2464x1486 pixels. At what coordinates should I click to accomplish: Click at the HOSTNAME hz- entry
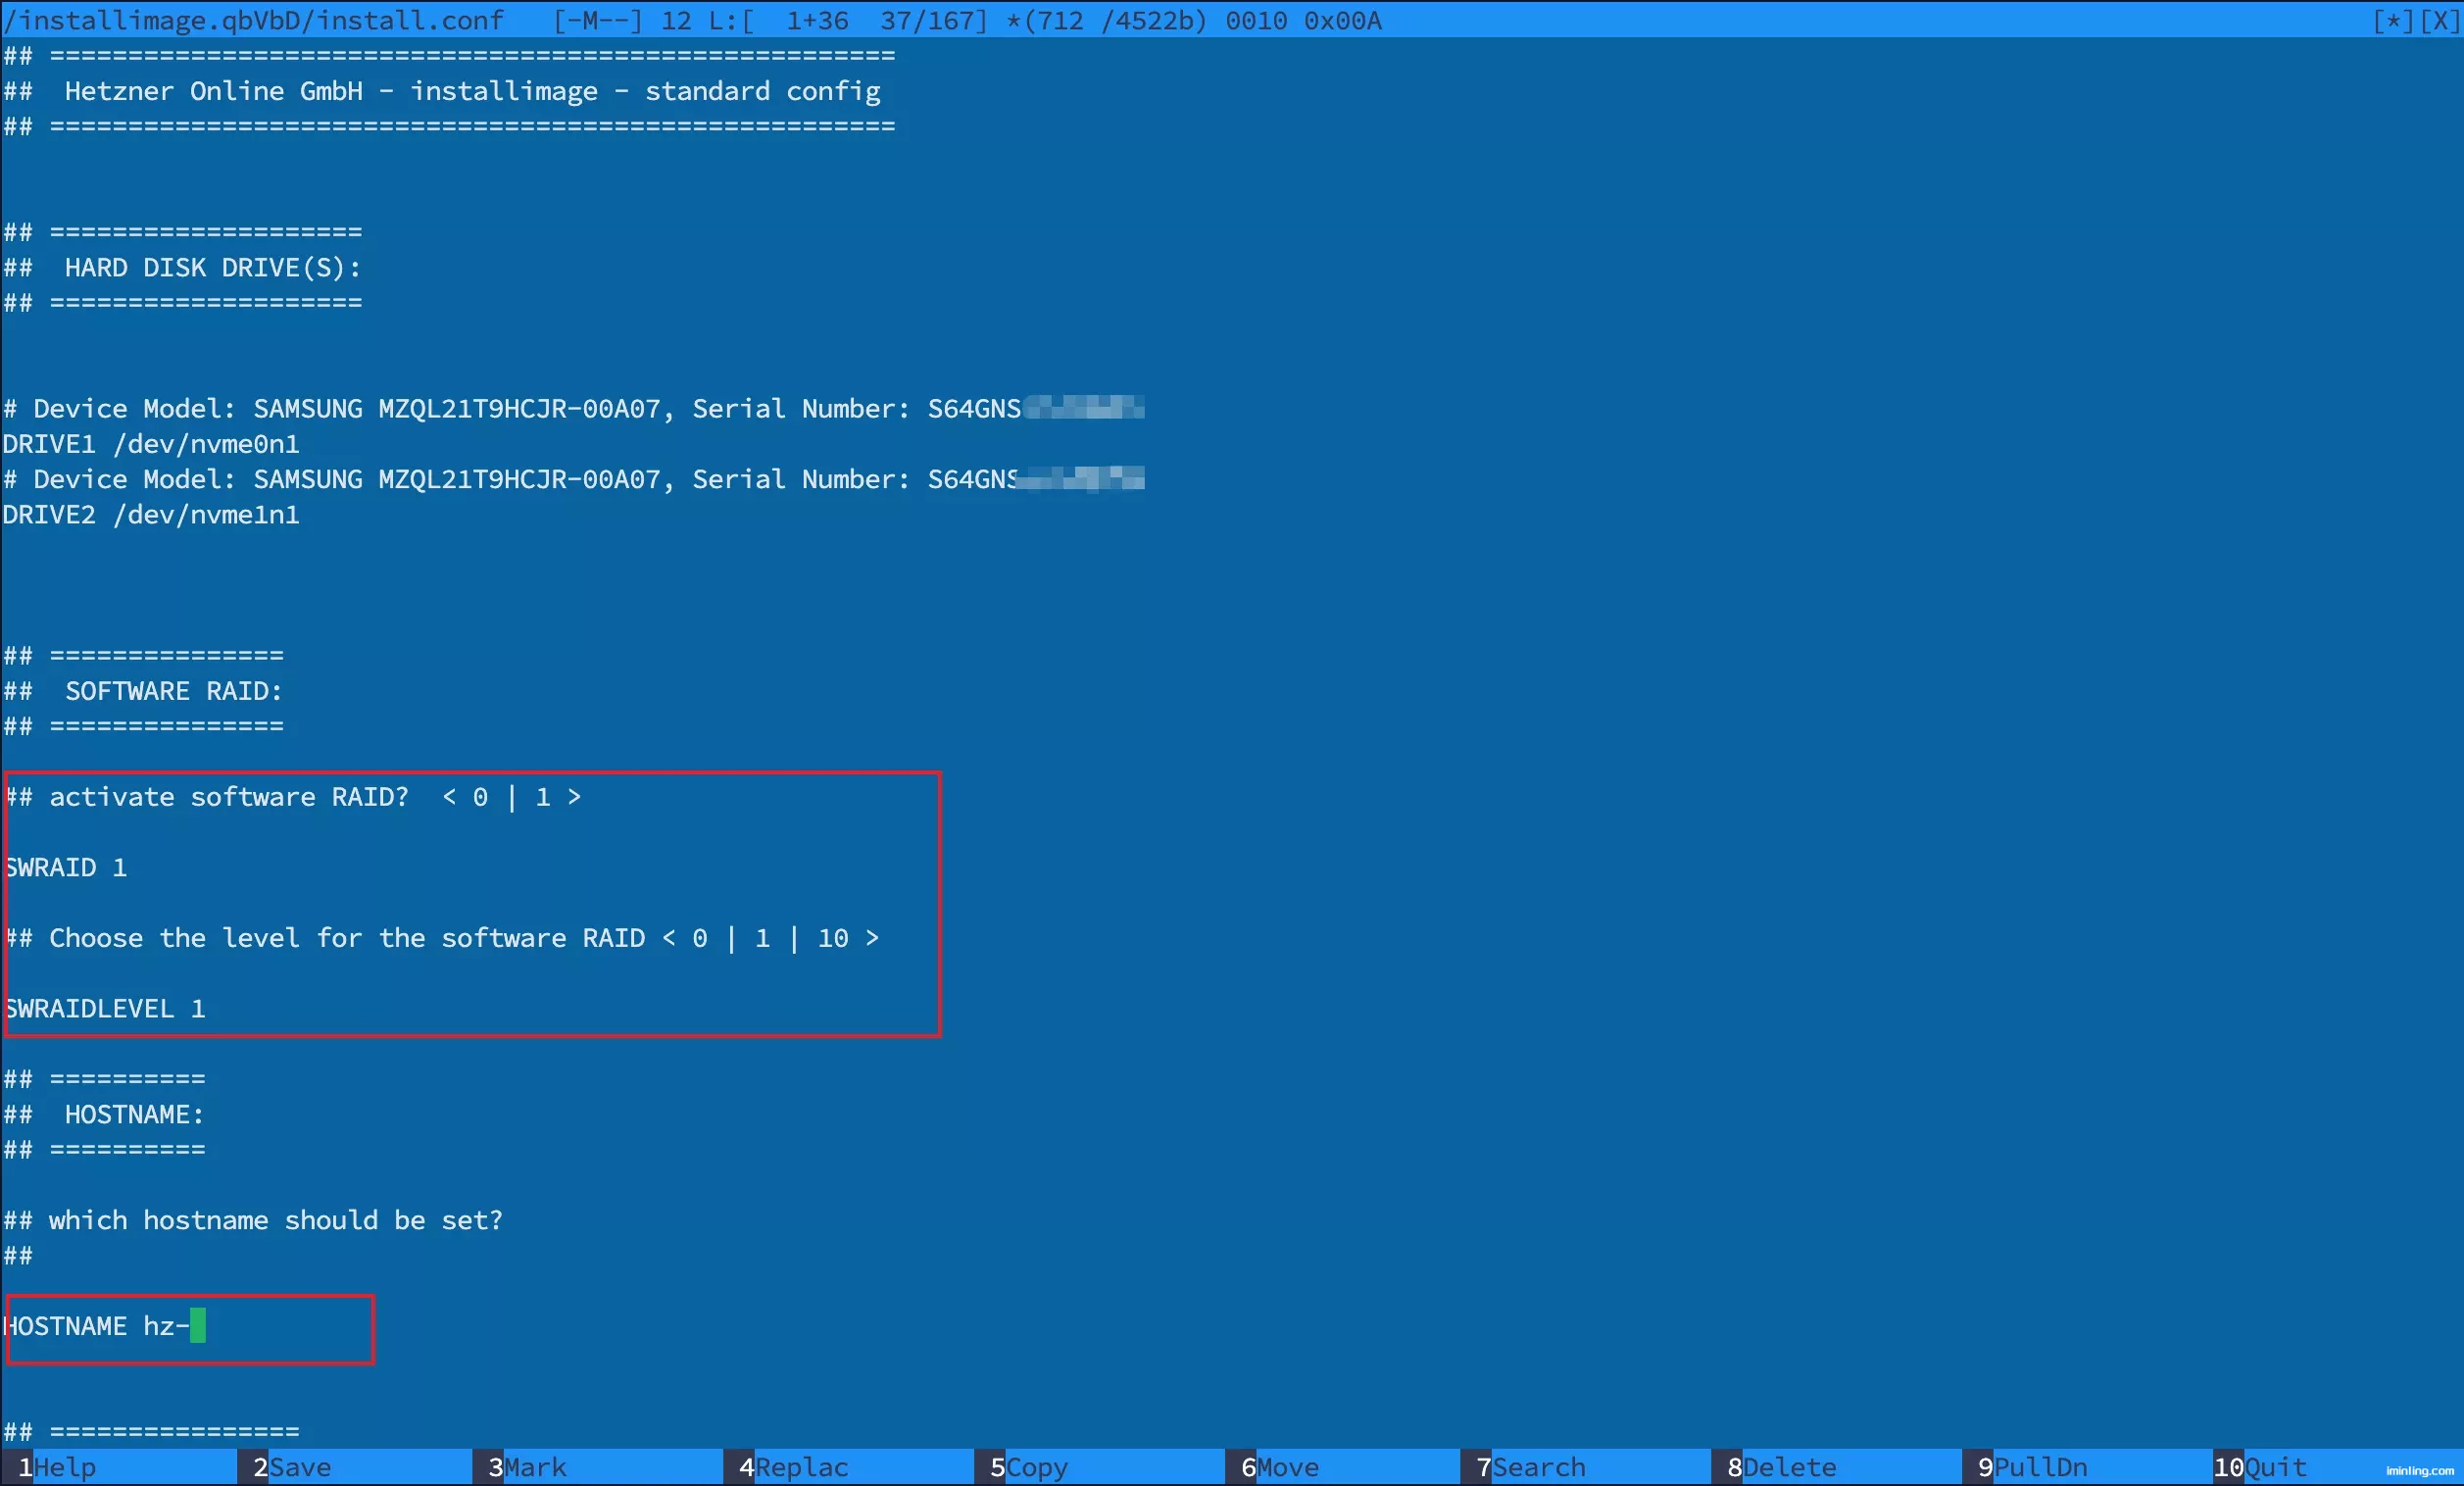97,1326
